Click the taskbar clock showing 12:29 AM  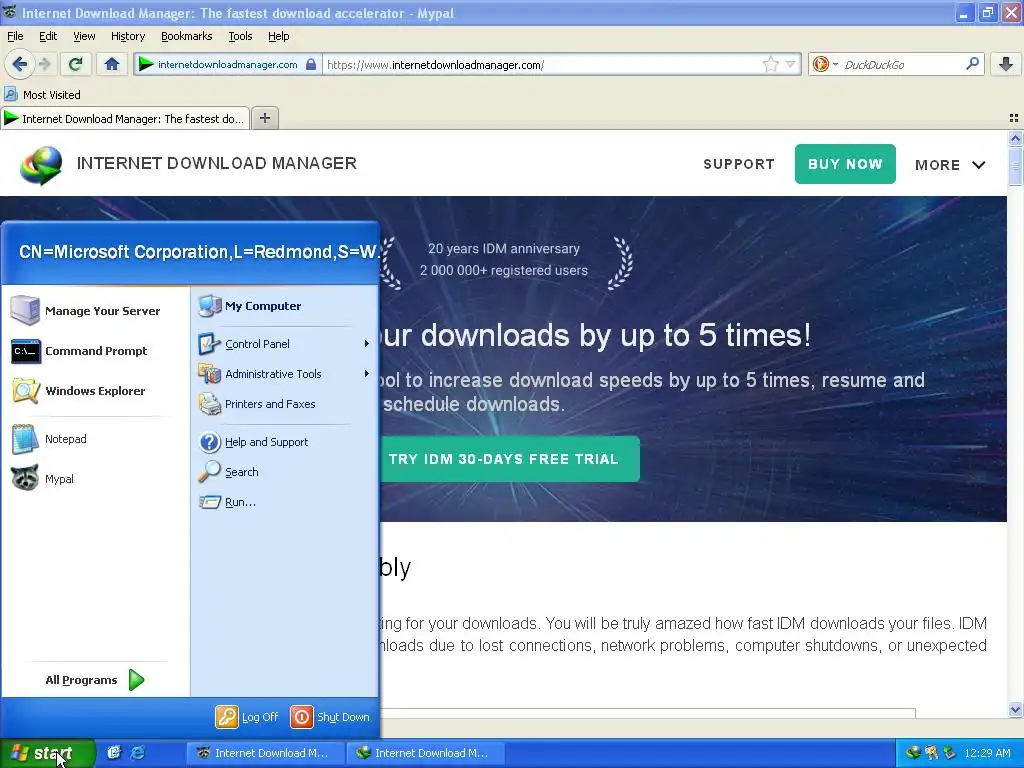click(x=987, y=753)
